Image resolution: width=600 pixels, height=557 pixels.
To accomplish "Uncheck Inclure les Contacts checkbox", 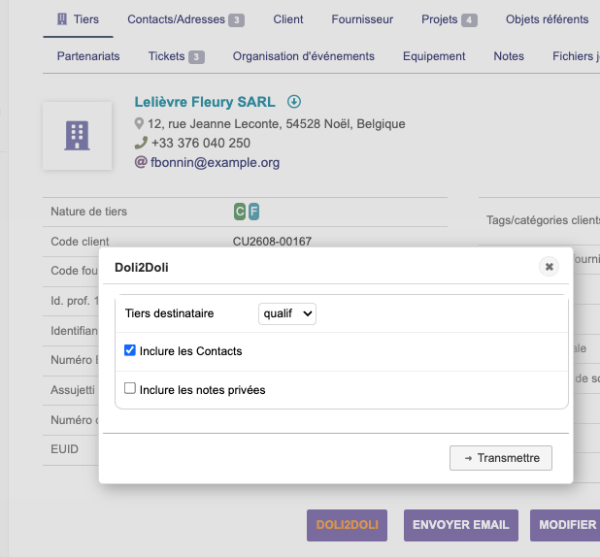I will [x=130, y=350].
